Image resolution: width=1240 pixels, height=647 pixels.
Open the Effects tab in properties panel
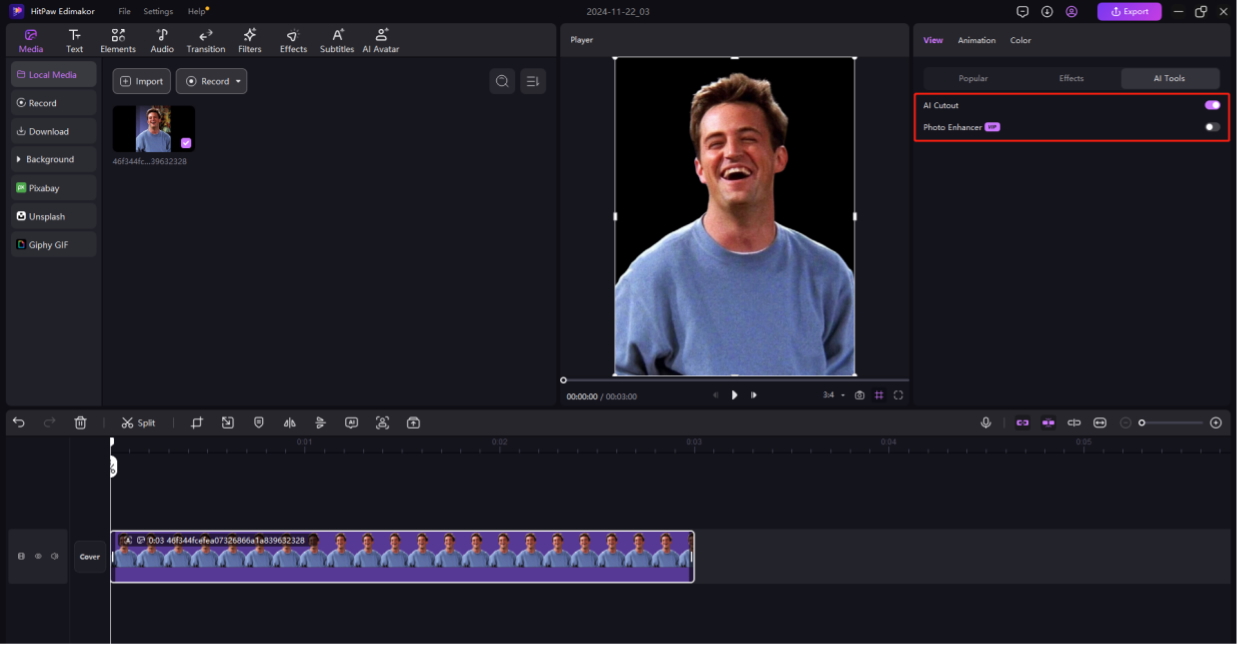[1071, 79]
